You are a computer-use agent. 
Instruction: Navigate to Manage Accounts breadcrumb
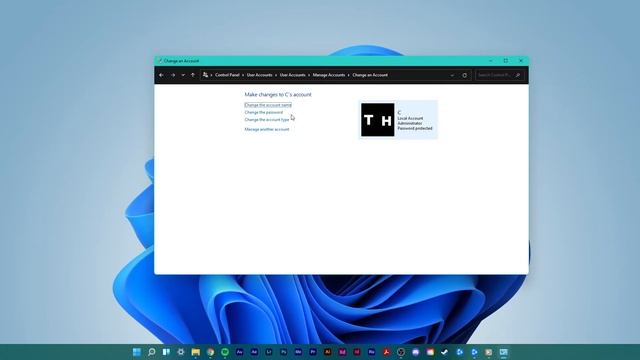[x=329, y=75]
